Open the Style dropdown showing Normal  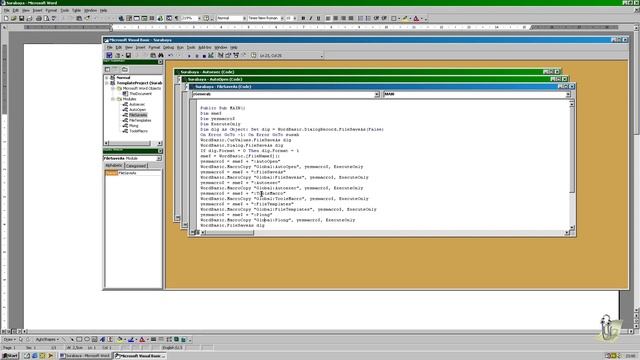(244, 18)
